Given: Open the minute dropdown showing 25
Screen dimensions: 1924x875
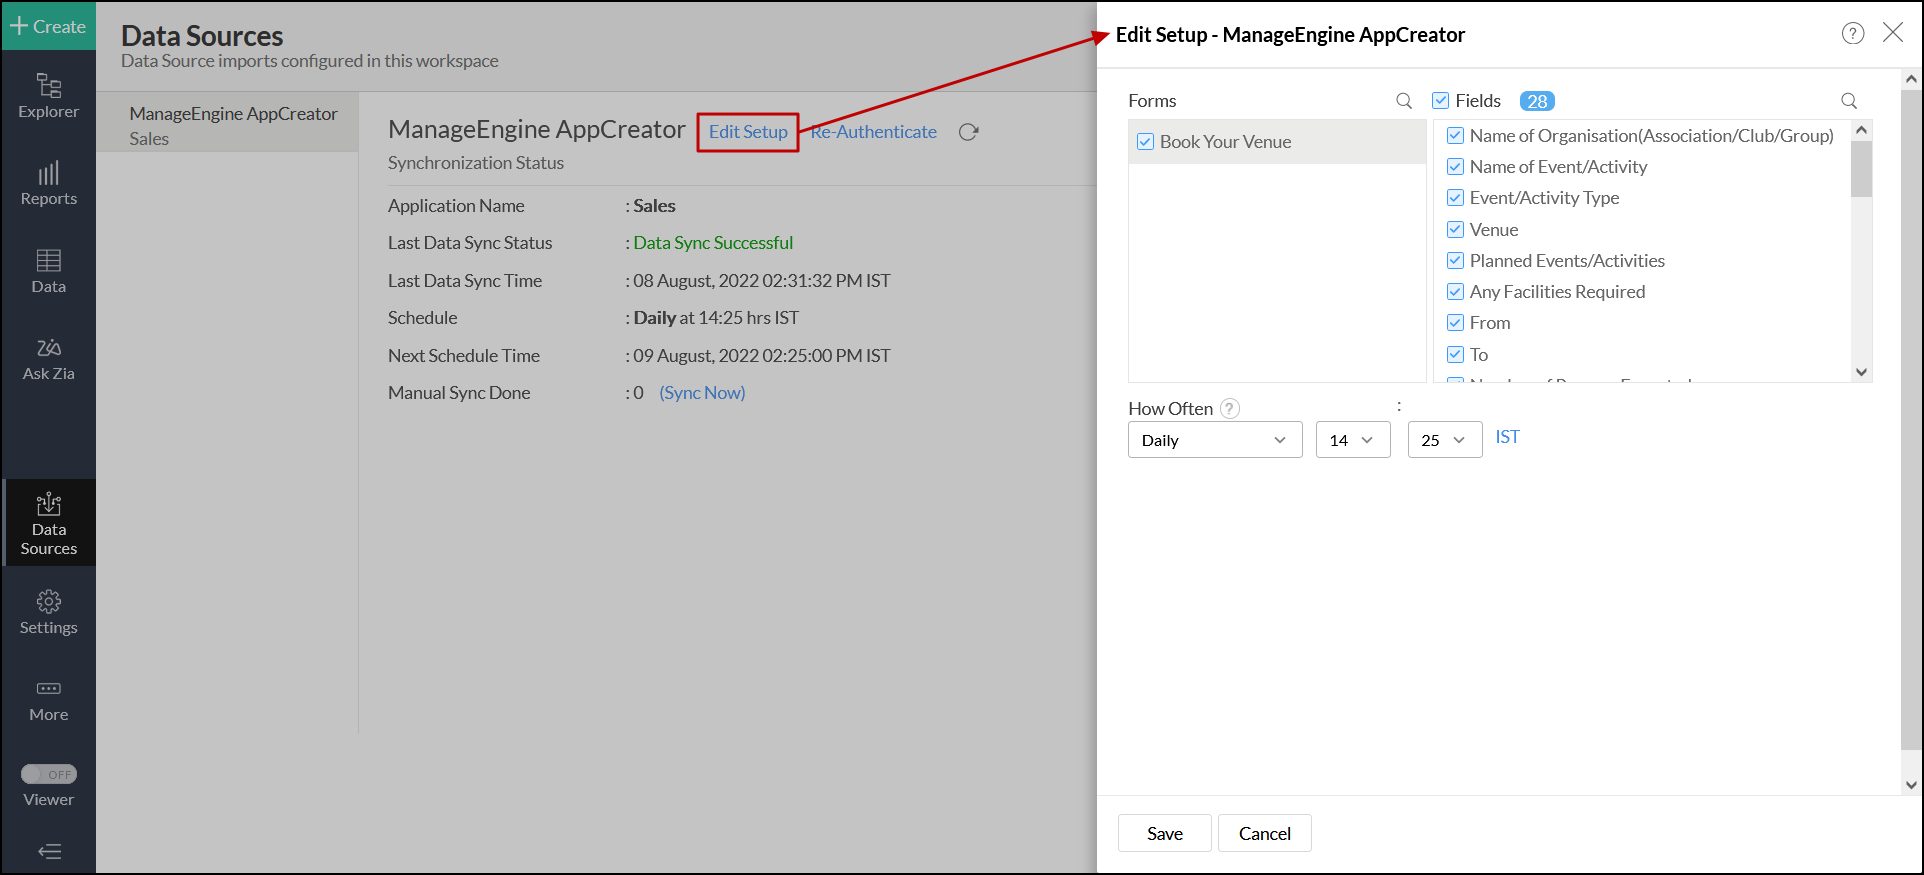Looking at the screenshot, I should point(1444,440).
